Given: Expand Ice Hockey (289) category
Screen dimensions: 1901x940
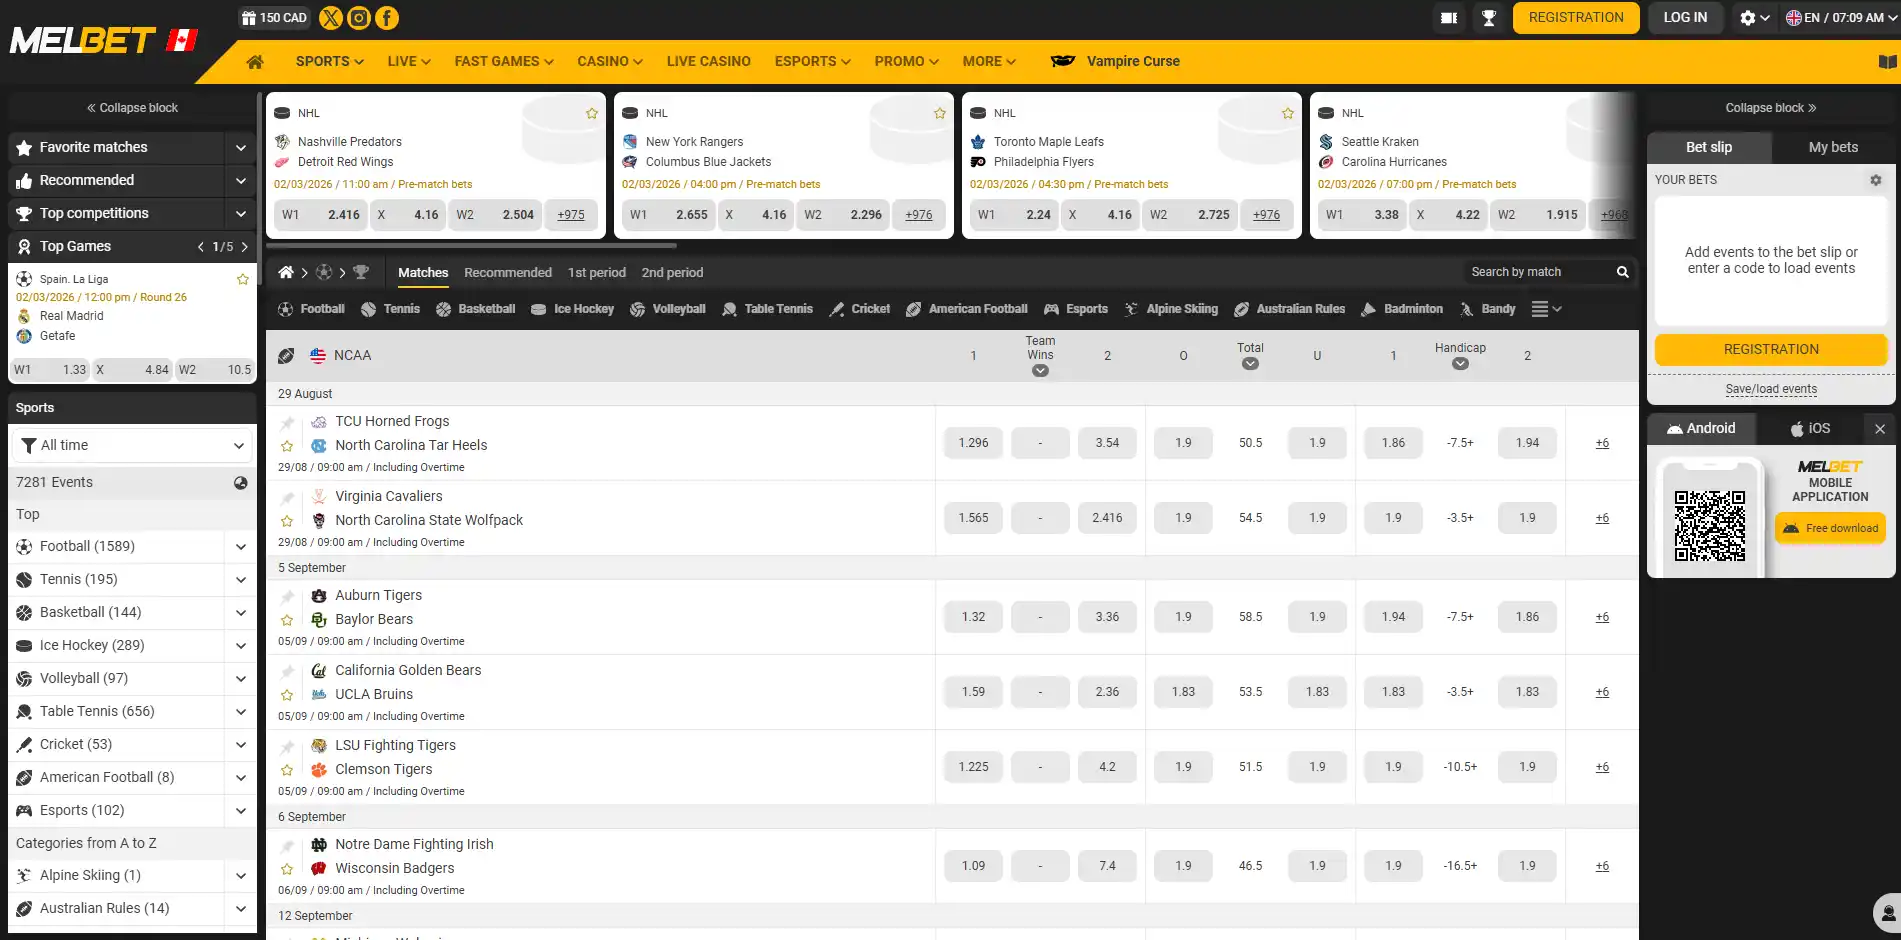Looking at the screenshot, I should click(x=241, y=645).
